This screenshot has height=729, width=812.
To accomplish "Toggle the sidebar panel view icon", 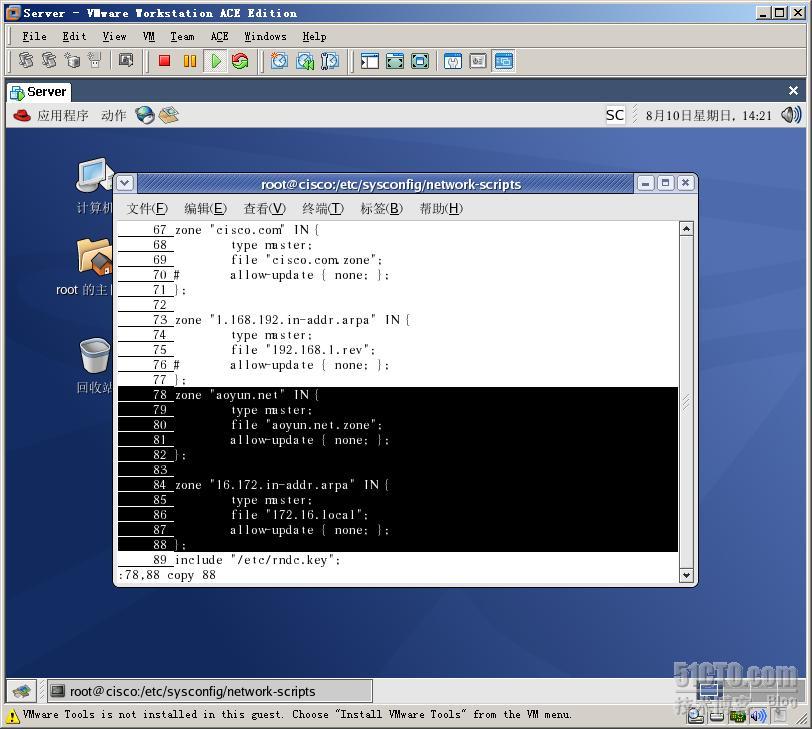I will [x=370, y=61].
